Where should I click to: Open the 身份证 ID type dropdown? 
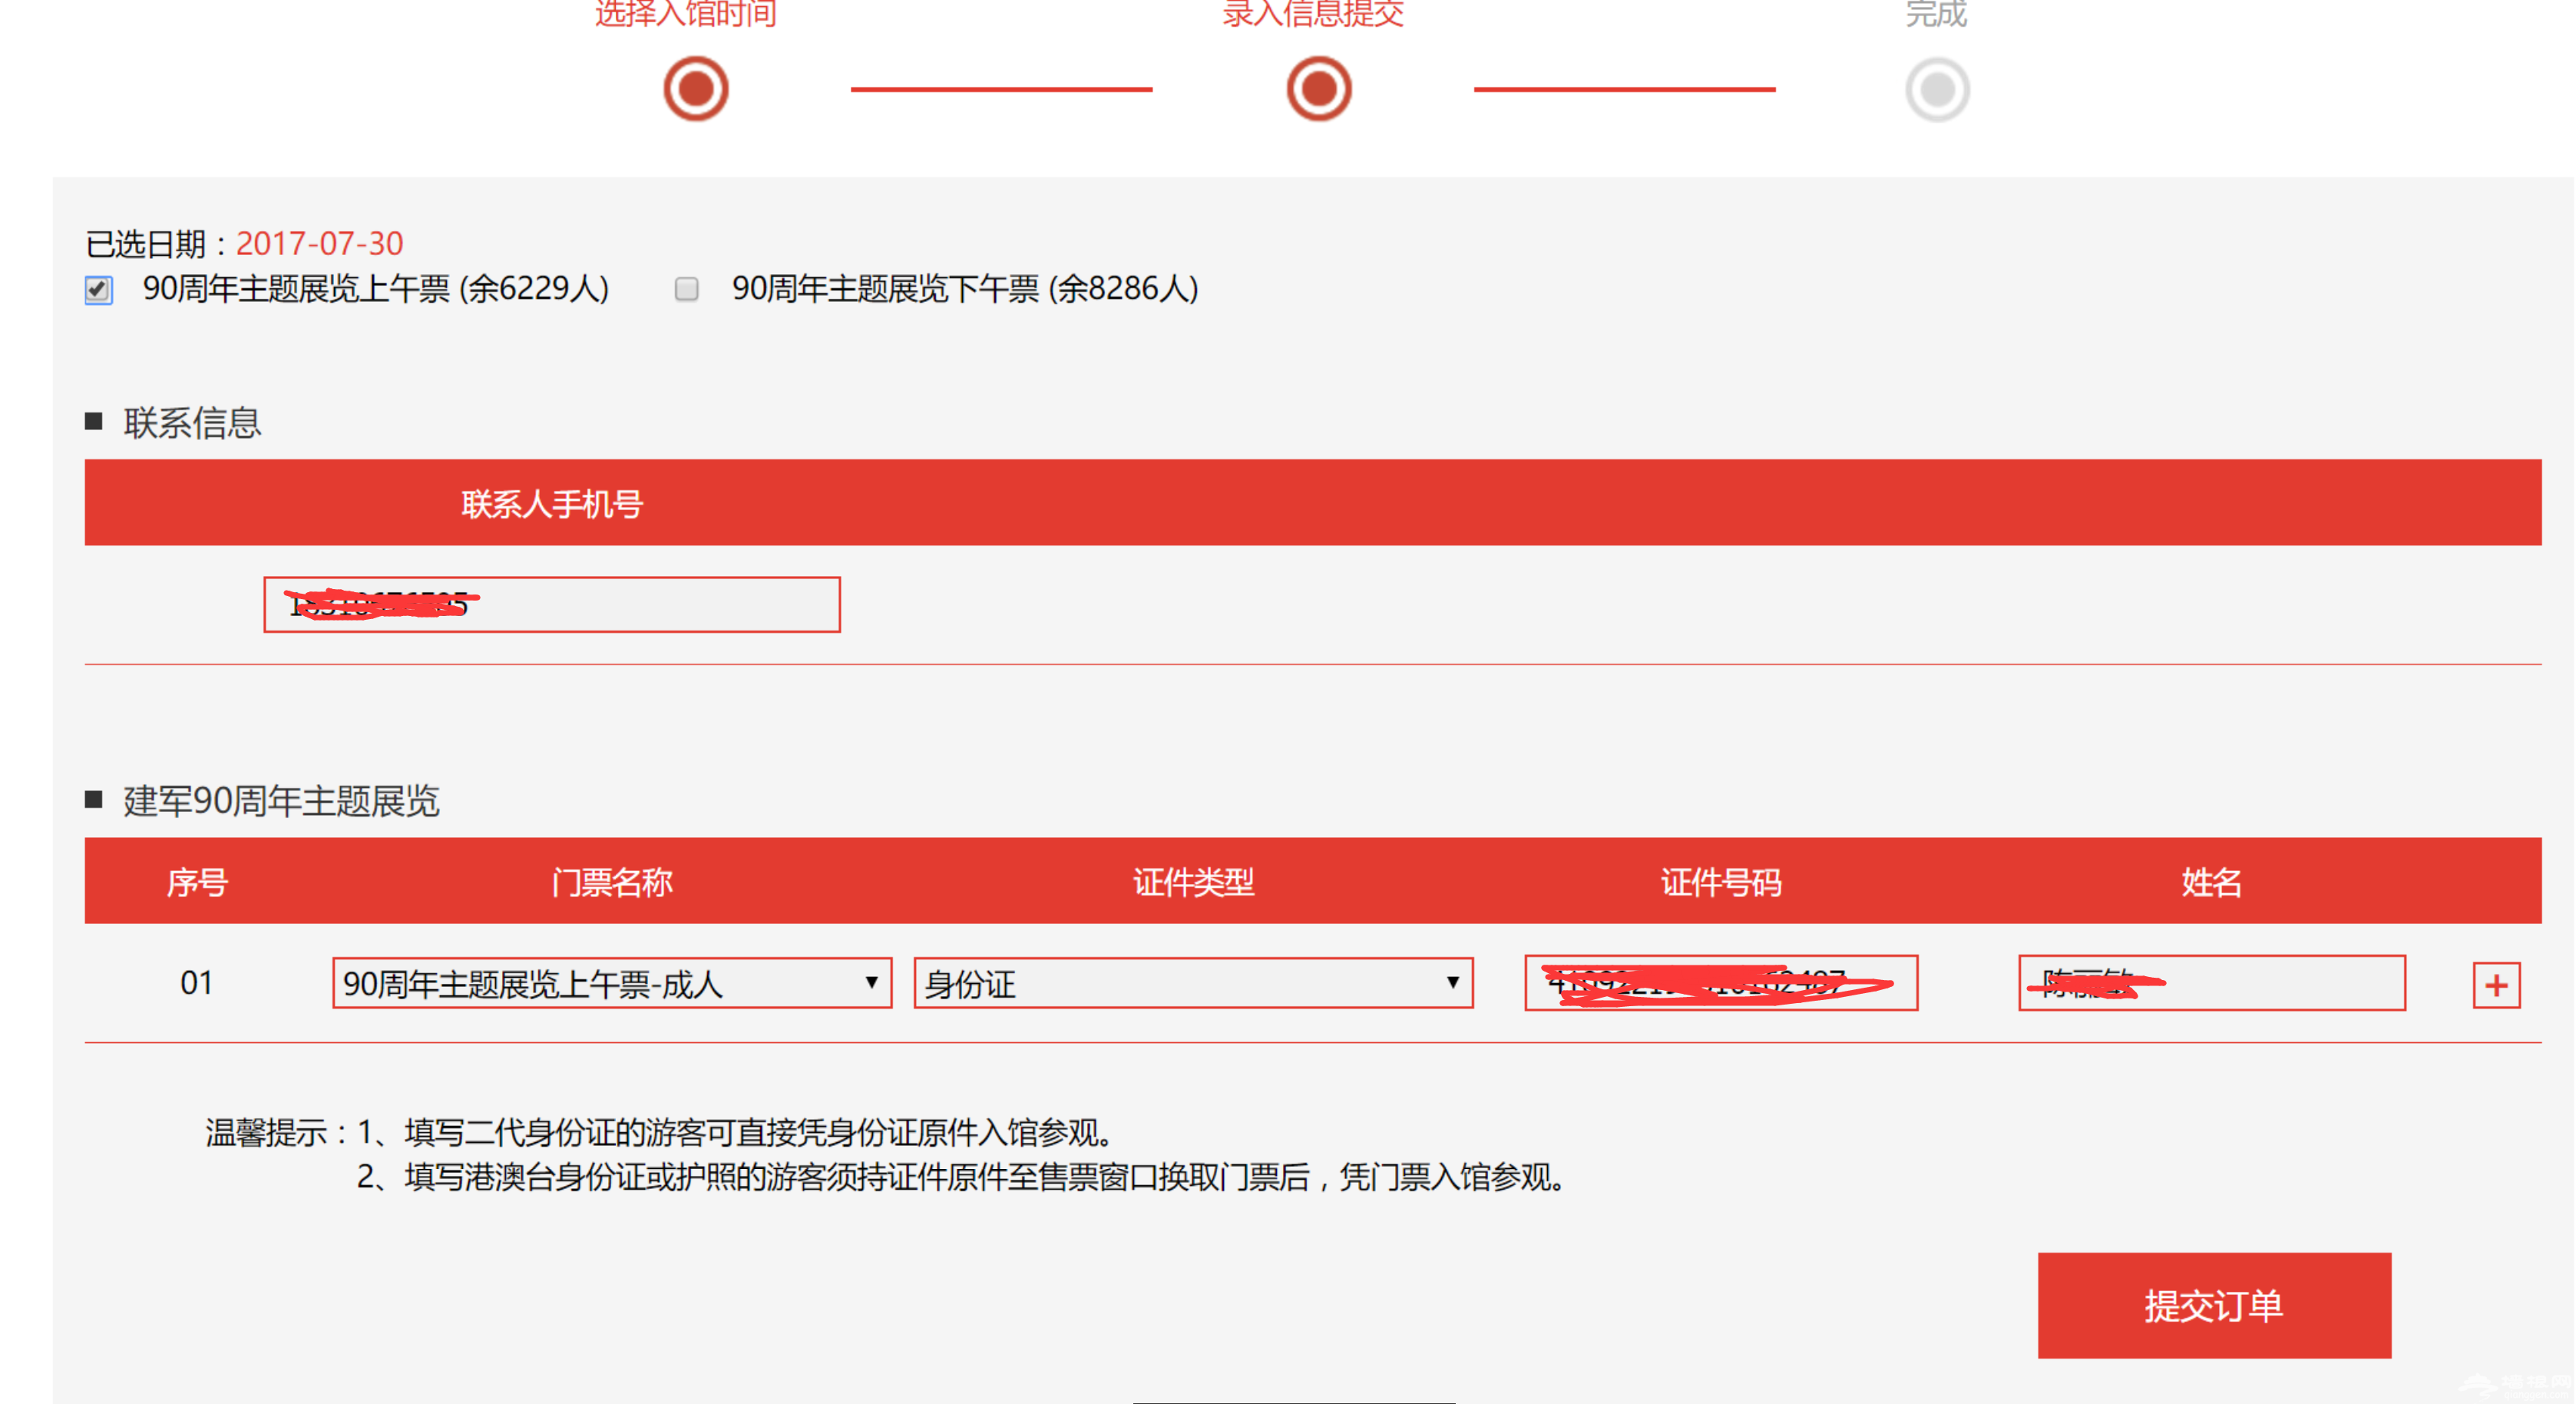coord(1193,984)
